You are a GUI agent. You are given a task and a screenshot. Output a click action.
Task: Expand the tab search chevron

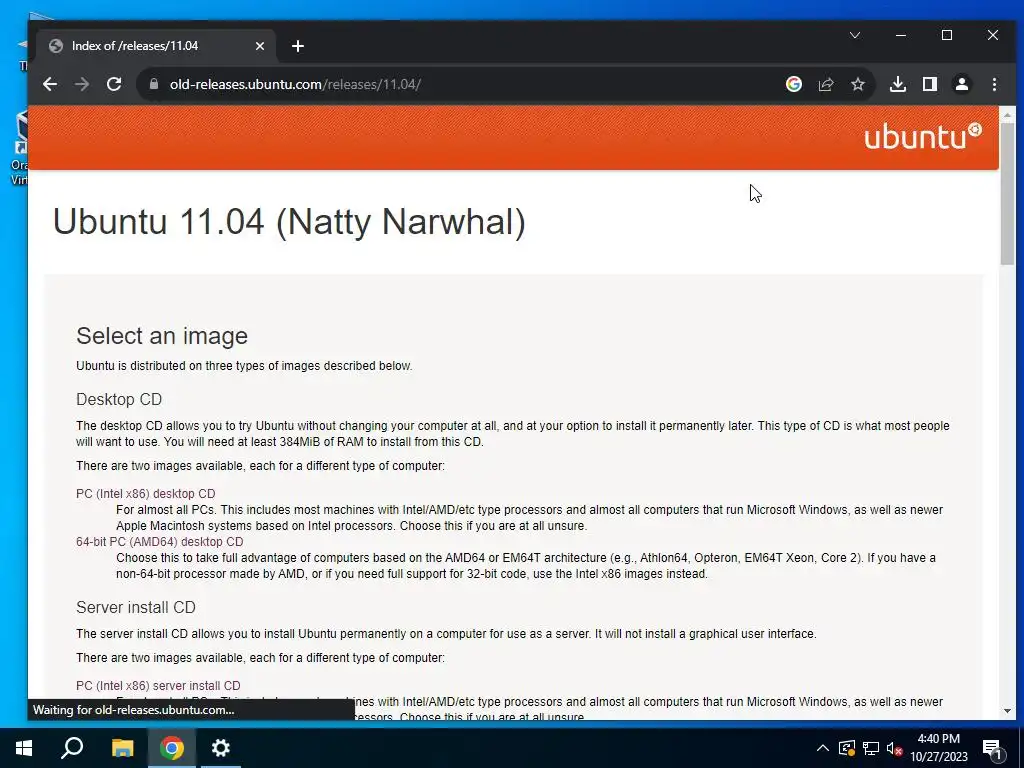pos(855,35)
